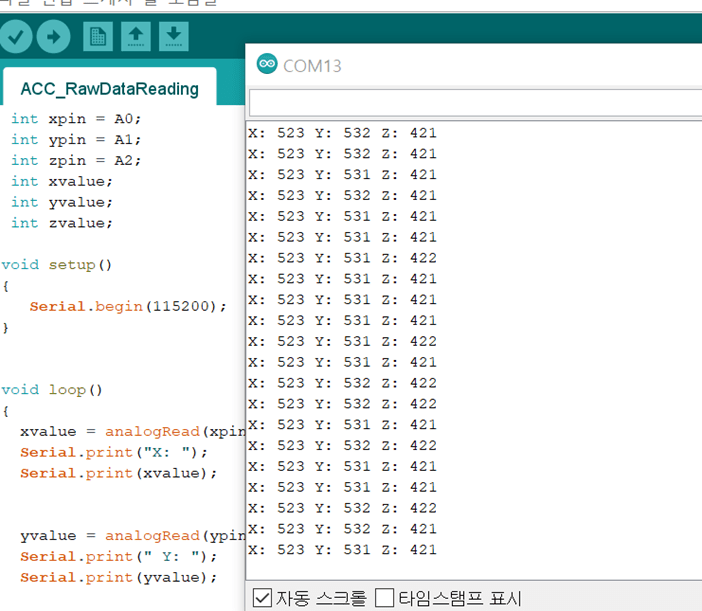Click the Serial.print(xvalue) statement
This screenshot has width=702, height=611.
coord(118,473)
